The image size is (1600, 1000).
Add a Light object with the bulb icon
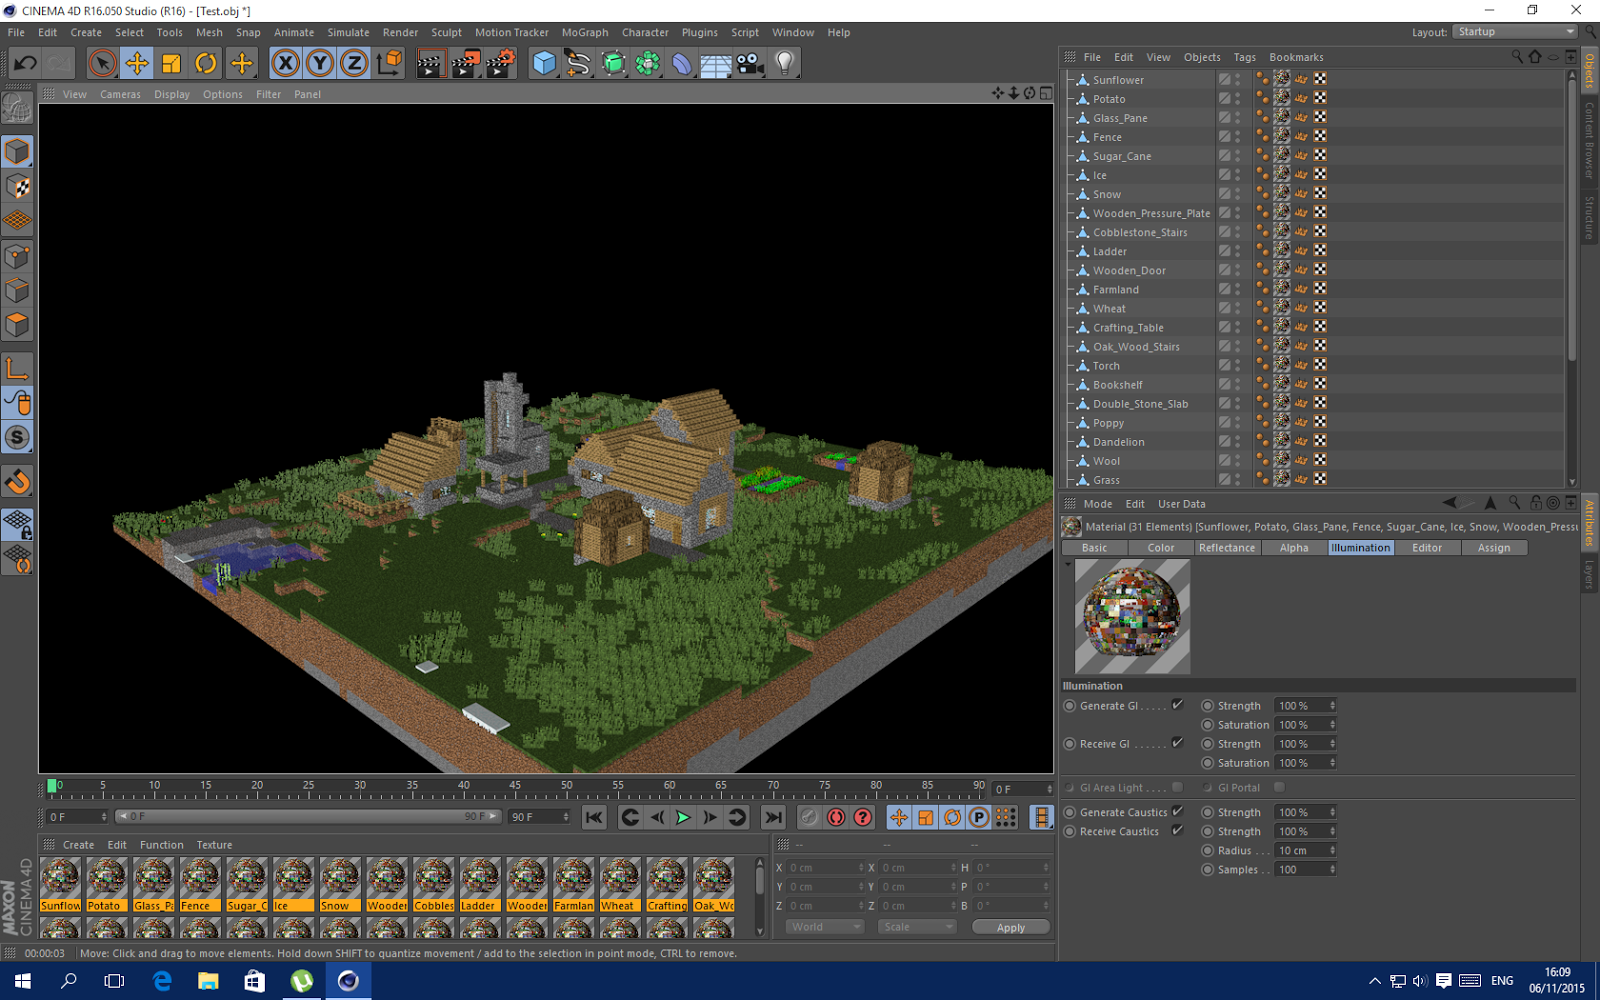pos(785,63)
